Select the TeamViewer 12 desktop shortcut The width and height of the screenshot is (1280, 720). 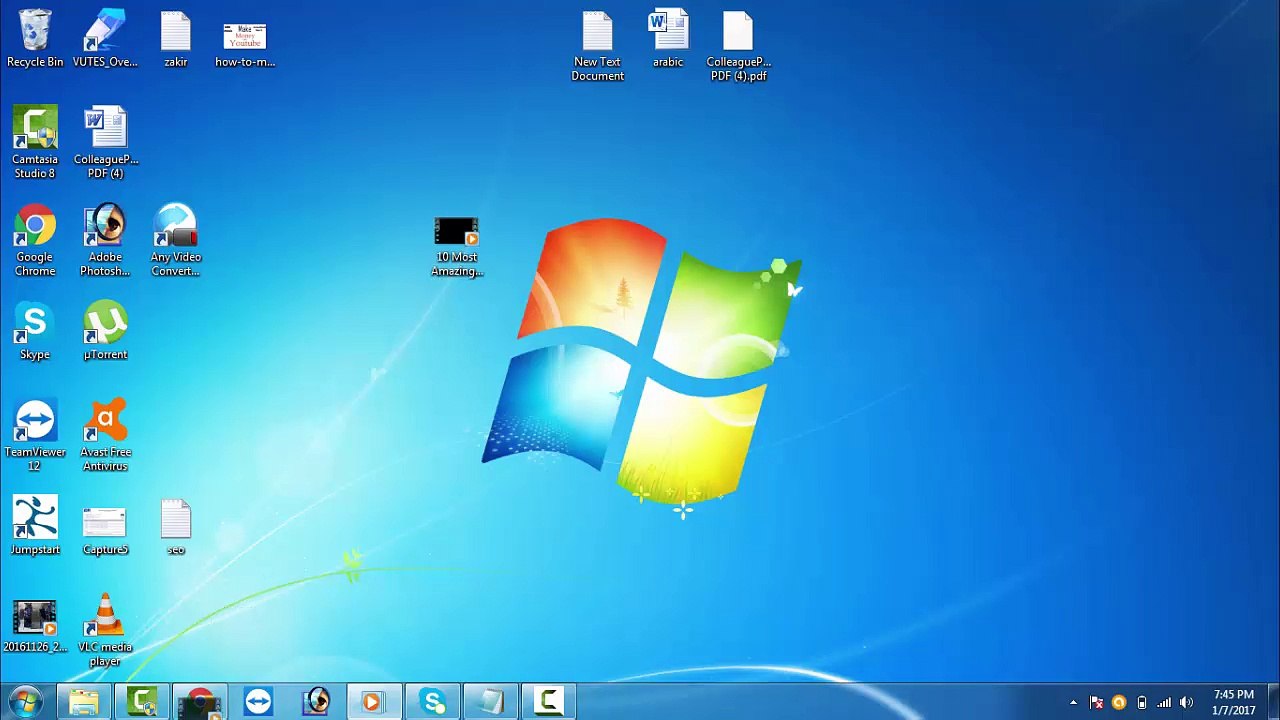35,436
